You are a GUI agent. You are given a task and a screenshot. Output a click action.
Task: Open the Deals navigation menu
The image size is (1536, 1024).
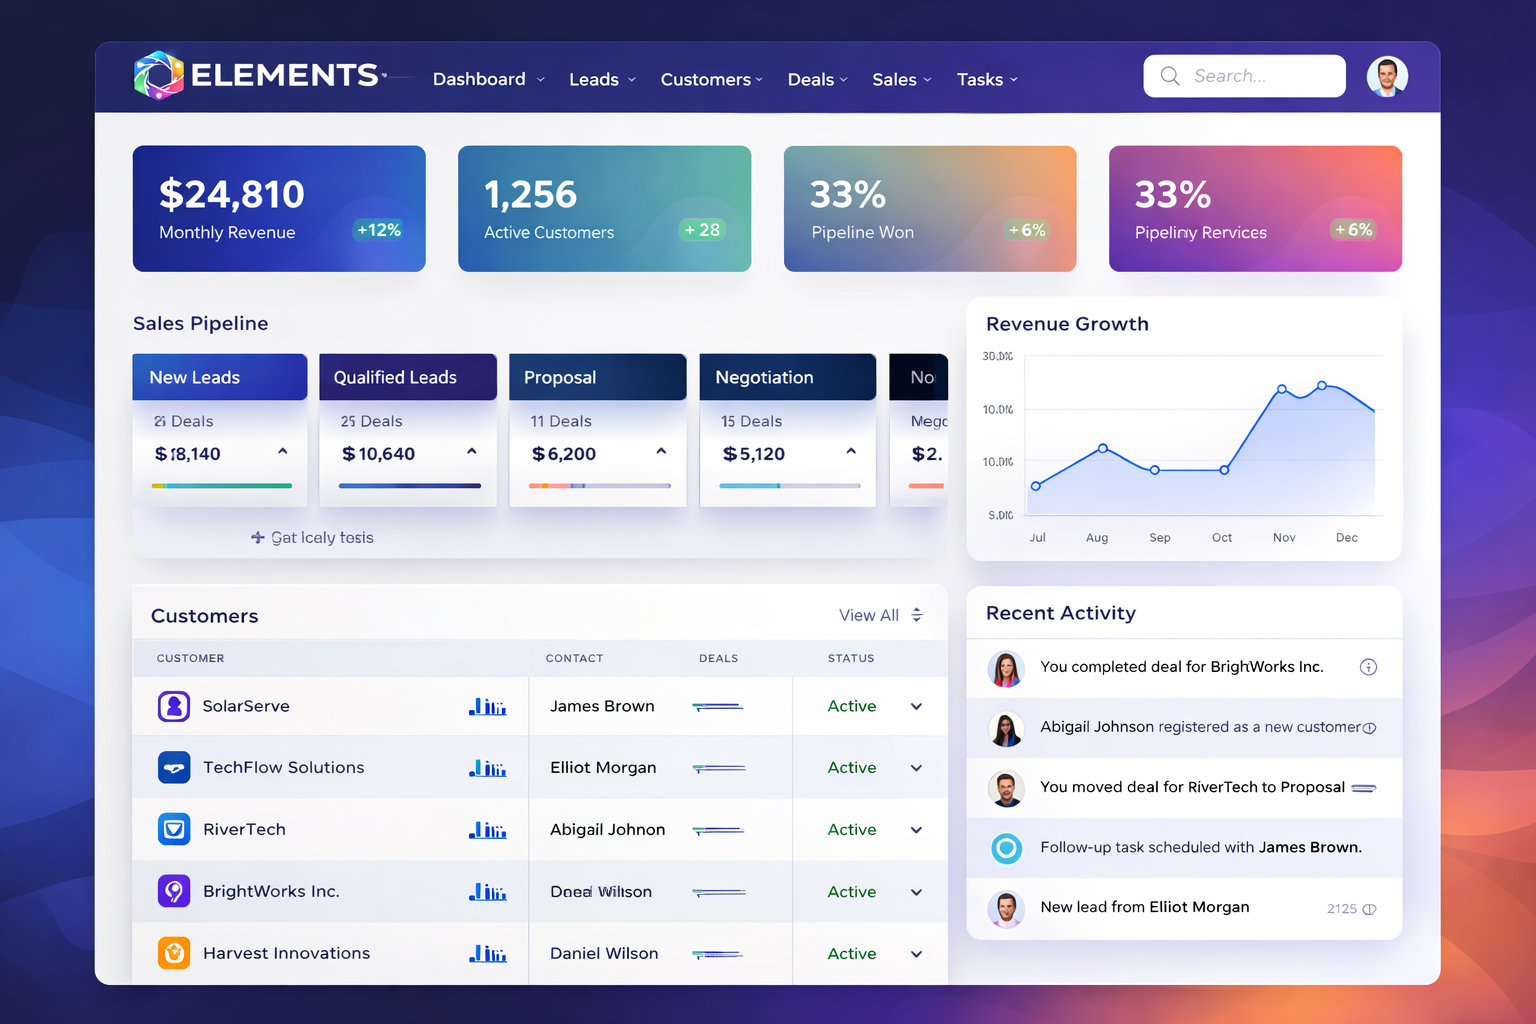(x=817, y=79)
